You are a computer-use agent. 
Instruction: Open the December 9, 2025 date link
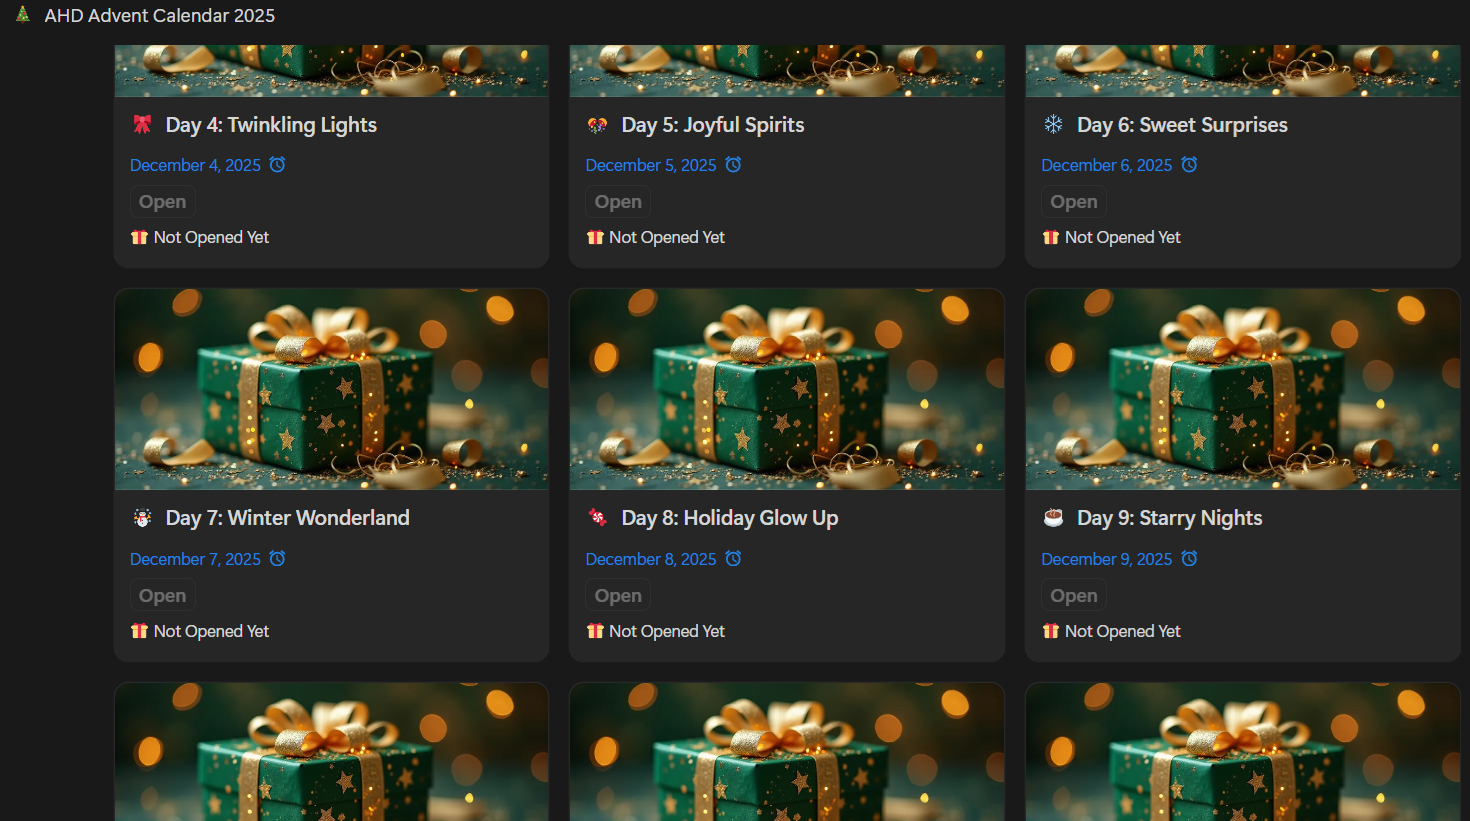[x=1106, y=559]
